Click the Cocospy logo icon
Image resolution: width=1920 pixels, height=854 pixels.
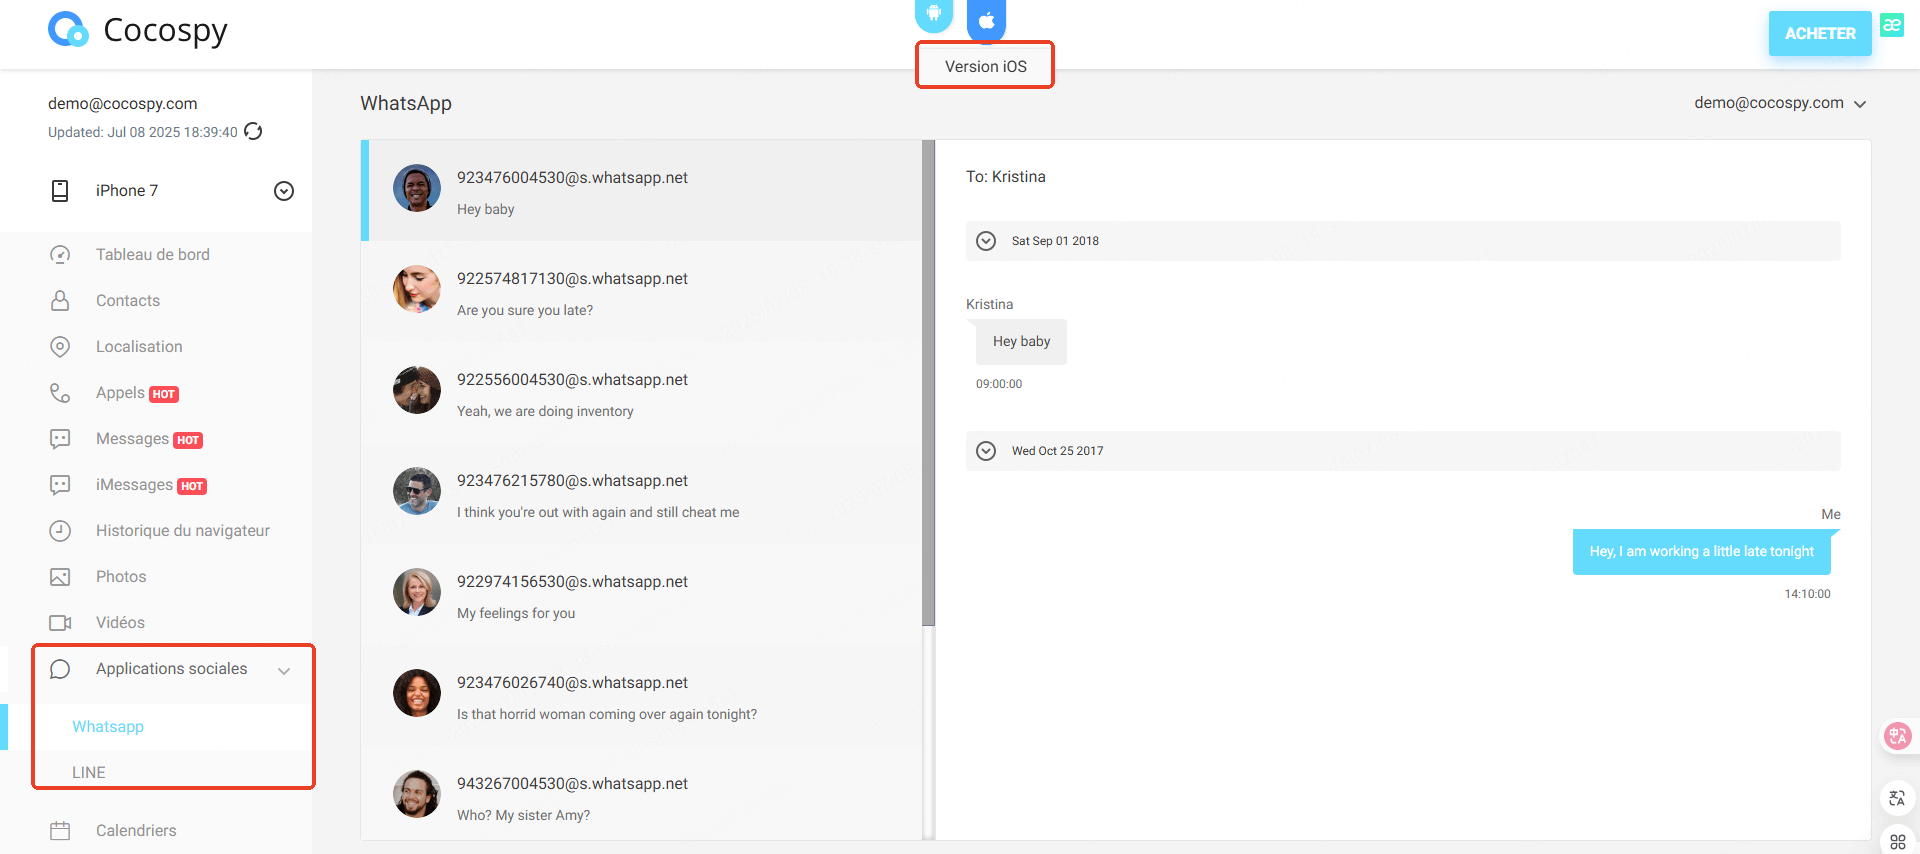(x=68, y=30)
